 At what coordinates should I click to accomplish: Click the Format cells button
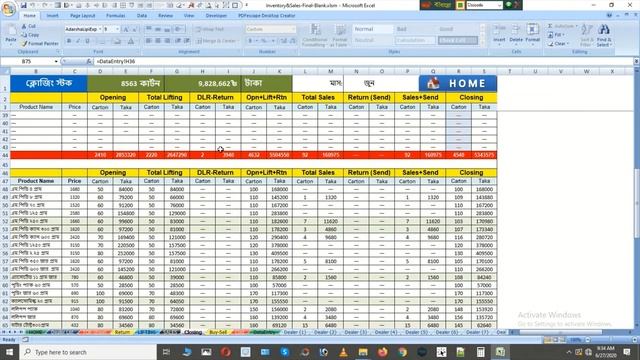pos(532,35)
